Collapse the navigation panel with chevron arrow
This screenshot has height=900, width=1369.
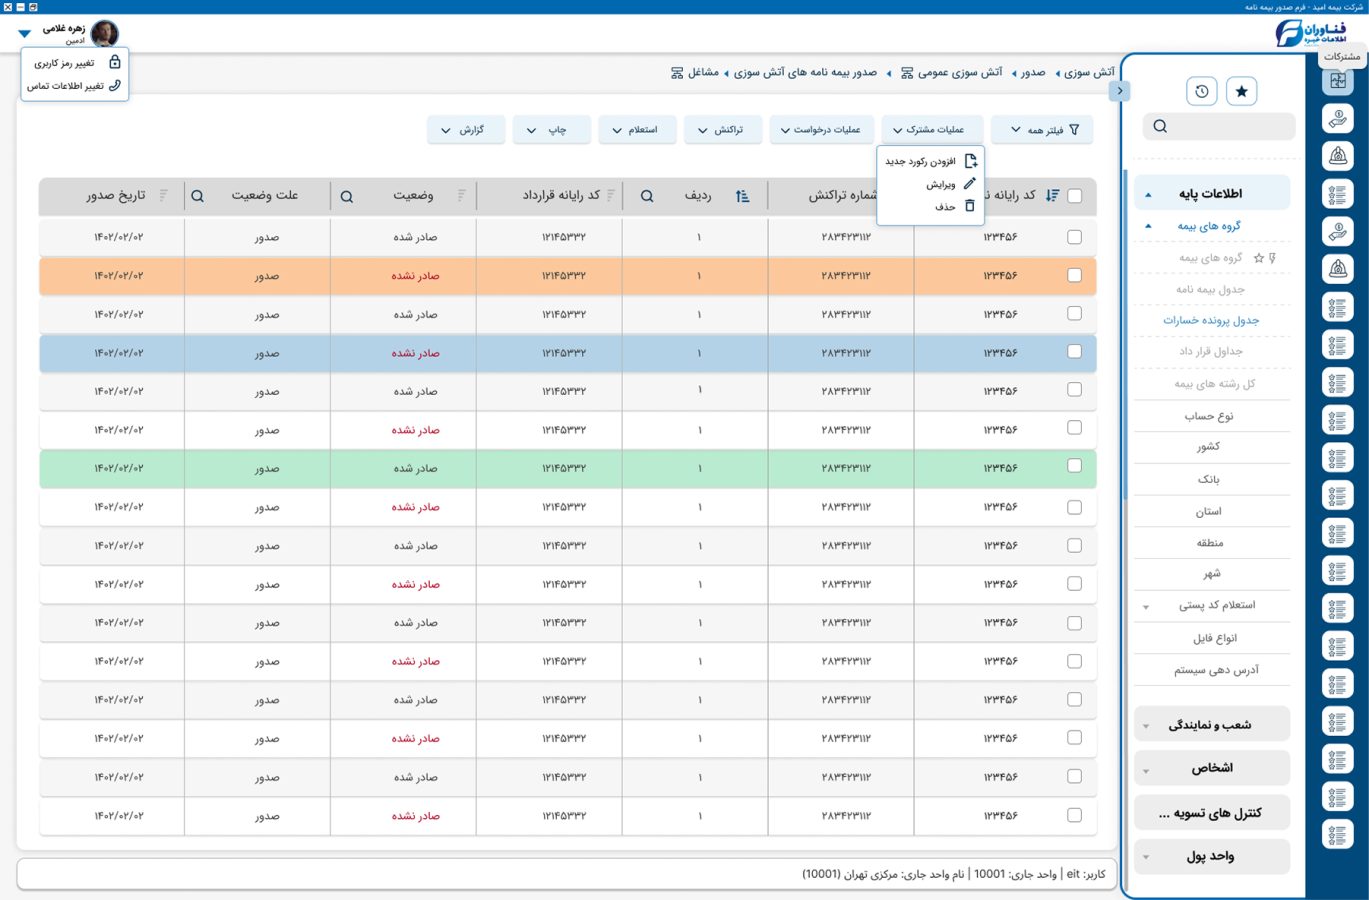[x=1120, y=91]
